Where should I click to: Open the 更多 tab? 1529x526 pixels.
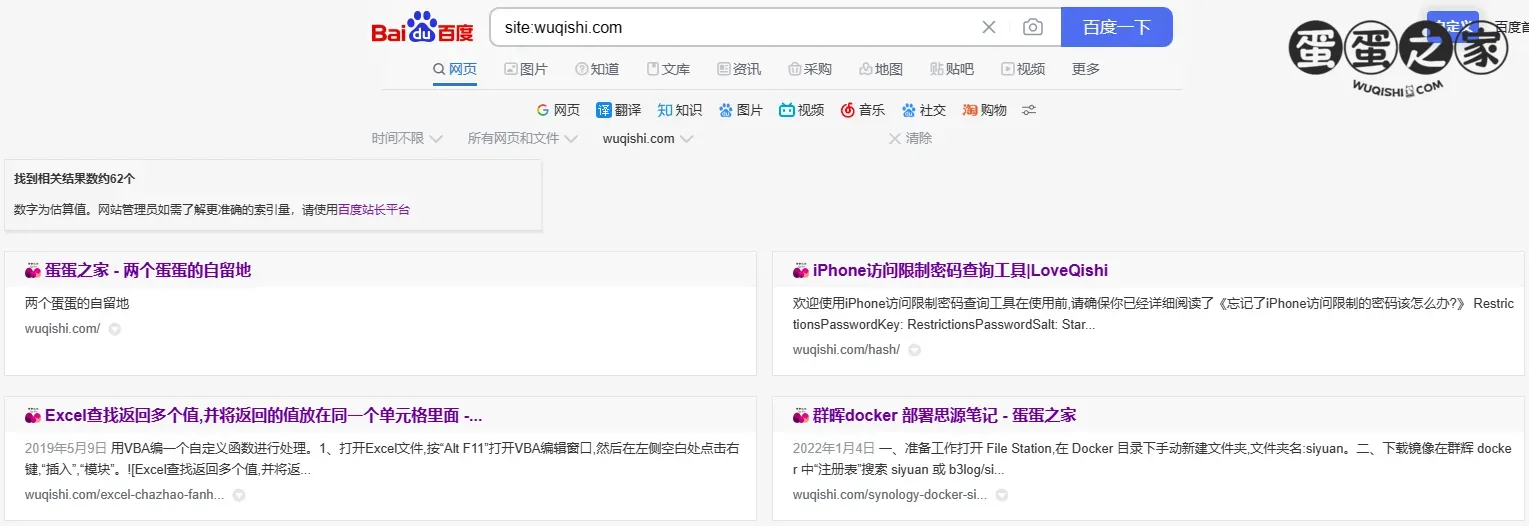tap(1086, 69)
